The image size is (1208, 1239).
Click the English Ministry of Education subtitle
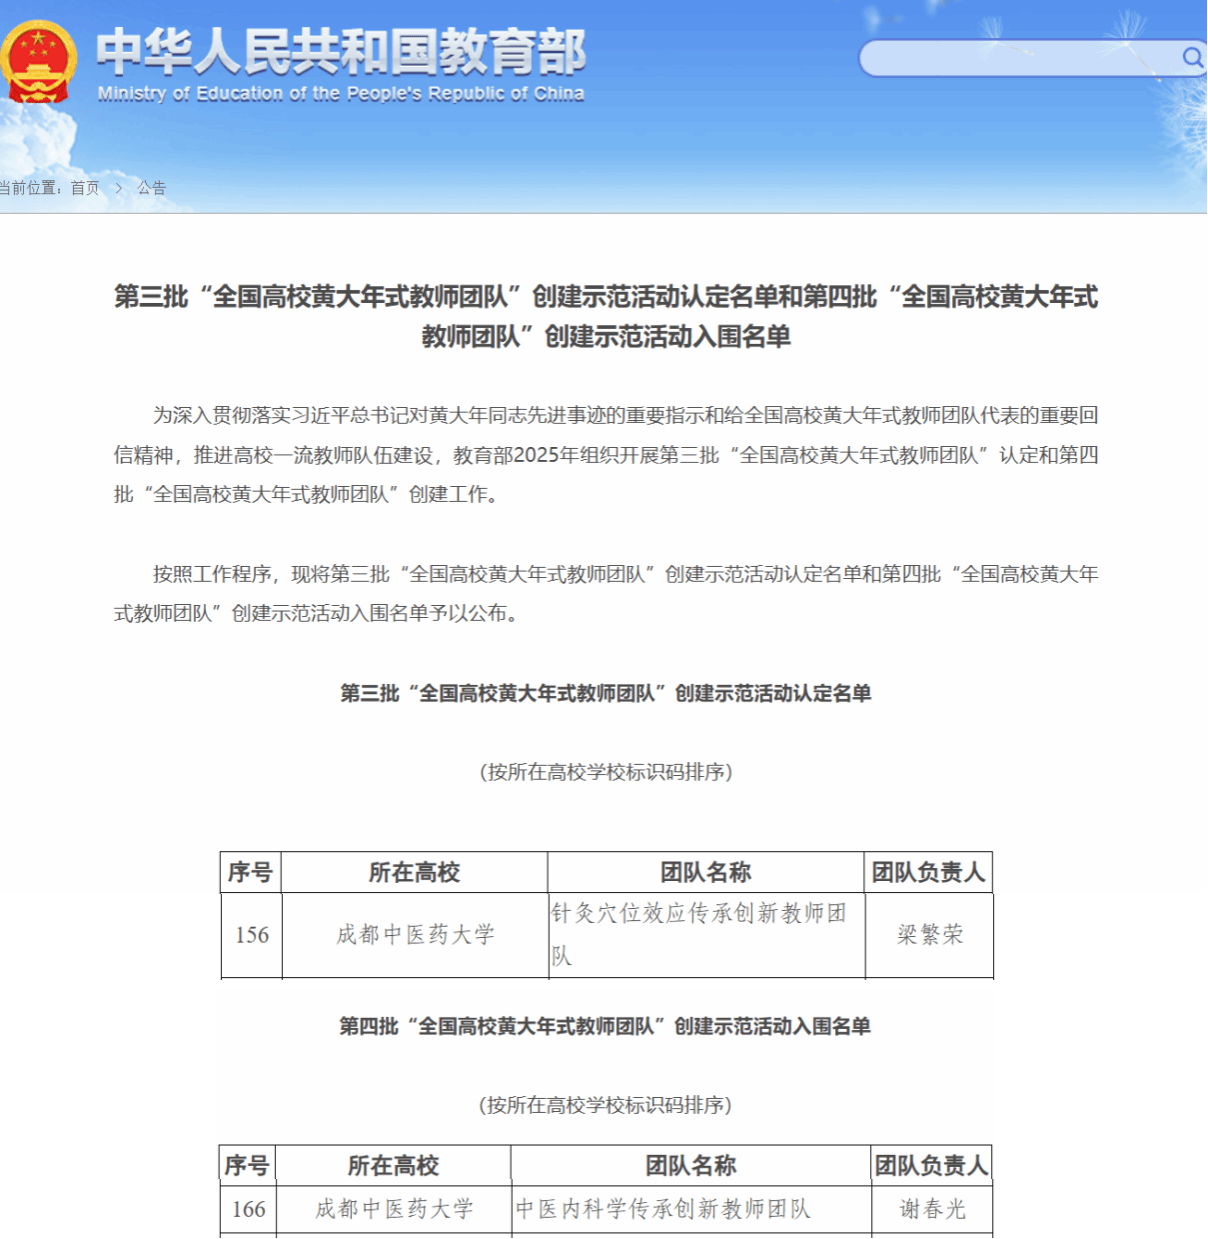pyautogui.click(x=340, y=94)
